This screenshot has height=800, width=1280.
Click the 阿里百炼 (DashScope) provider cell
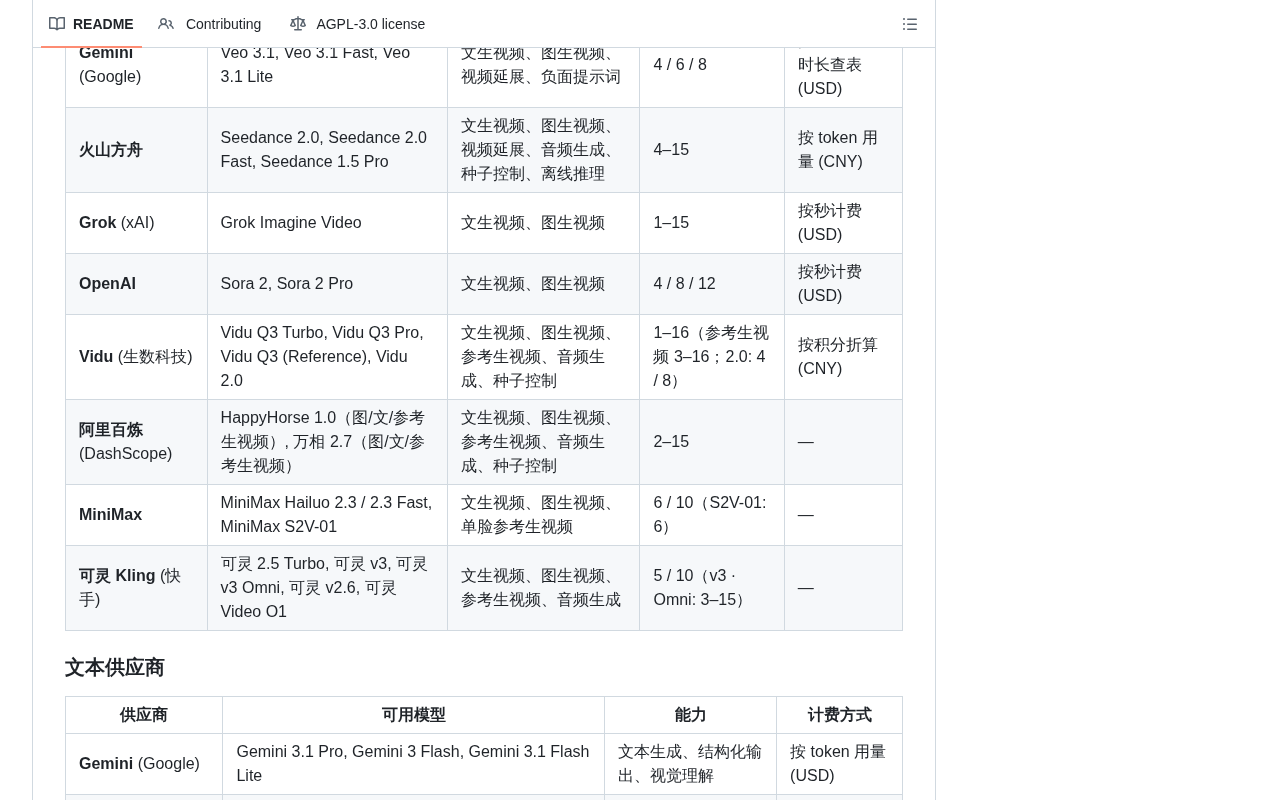coord(136,442)
